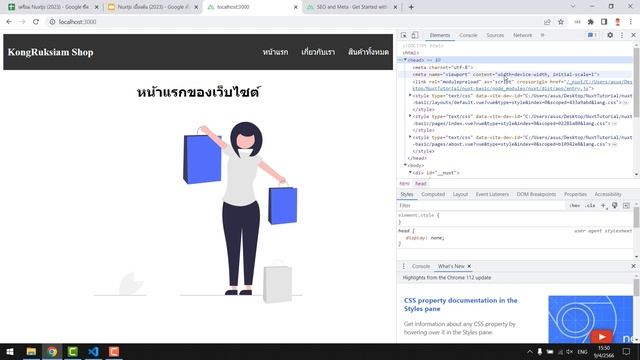Open the share page icon in the address bar
The image size is (640, 360).
pos(547,22)
